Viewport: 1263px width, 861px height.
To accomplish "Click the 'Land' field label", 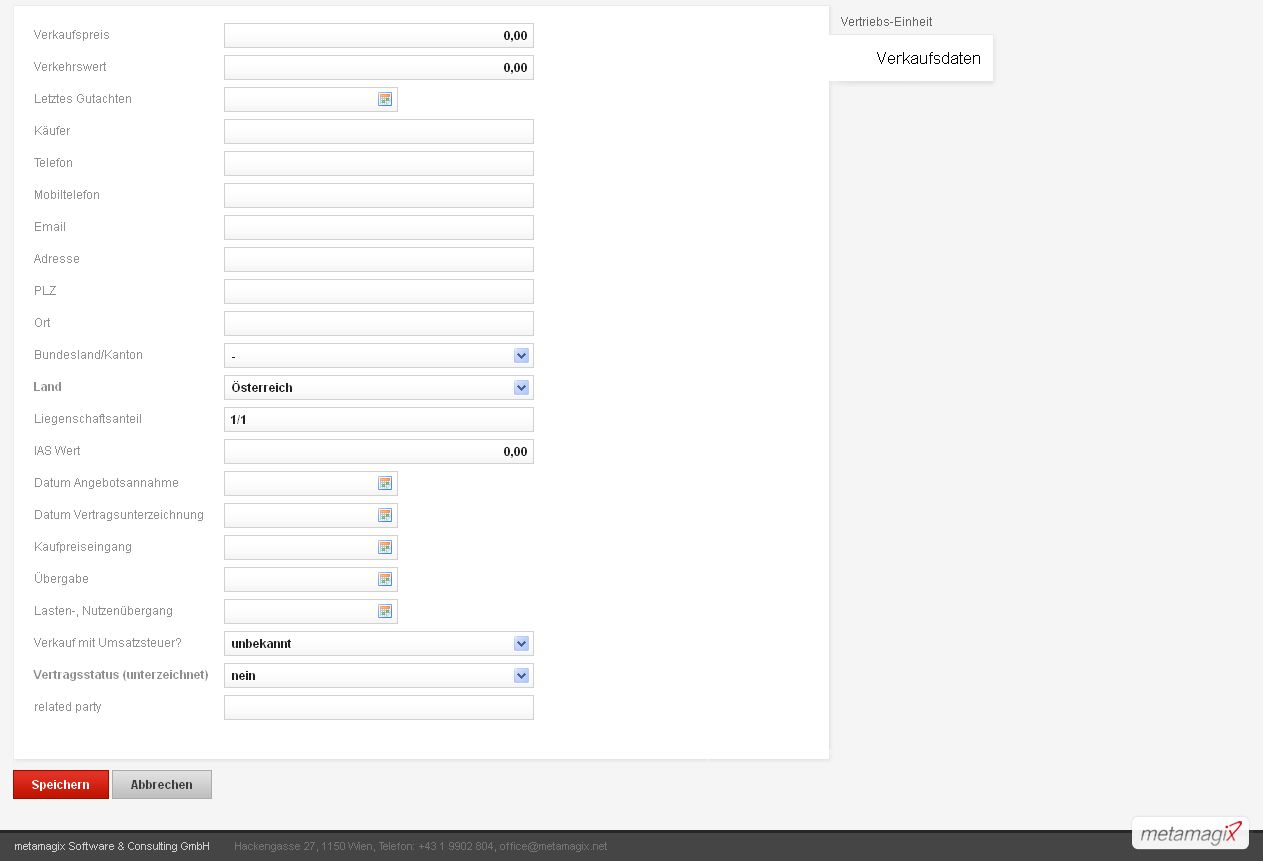I will (48, 387).
